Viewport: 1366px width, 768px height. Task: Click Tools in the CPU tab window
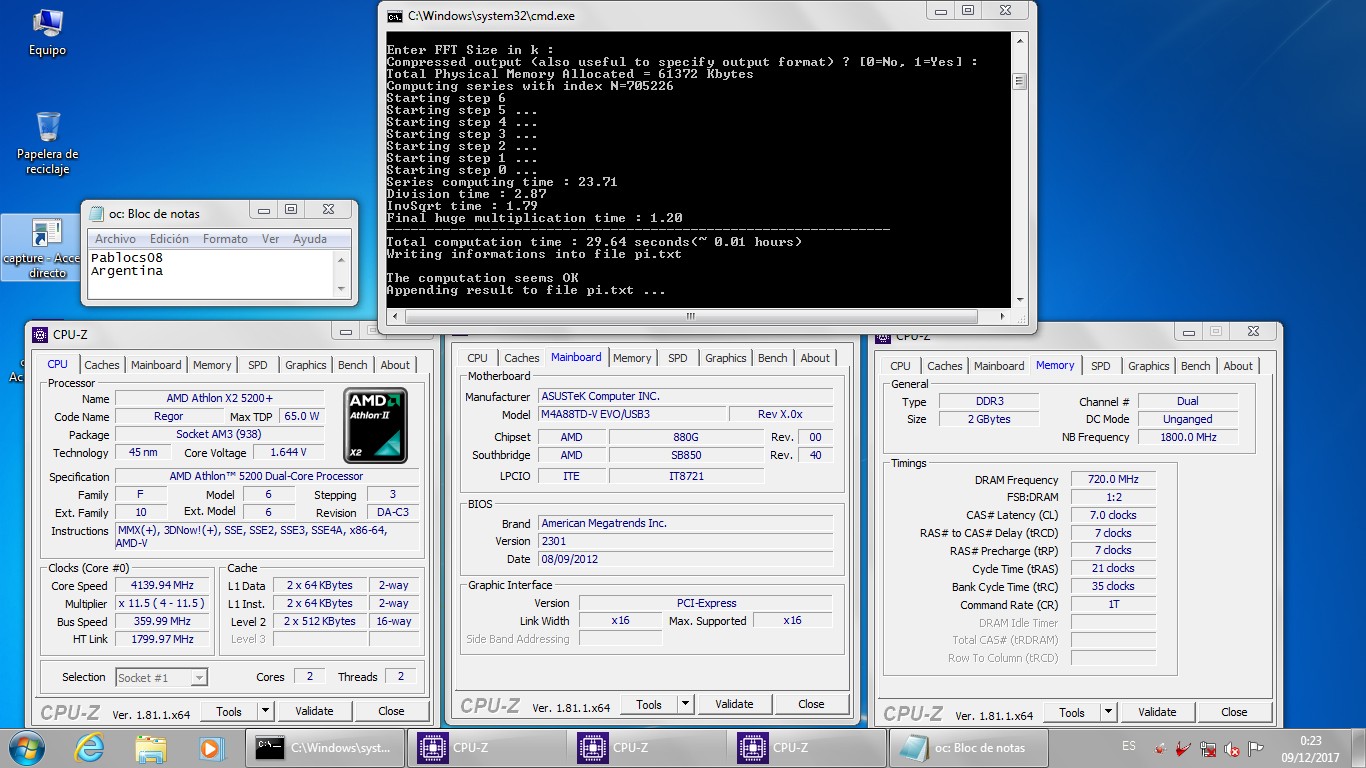[229, 711]
